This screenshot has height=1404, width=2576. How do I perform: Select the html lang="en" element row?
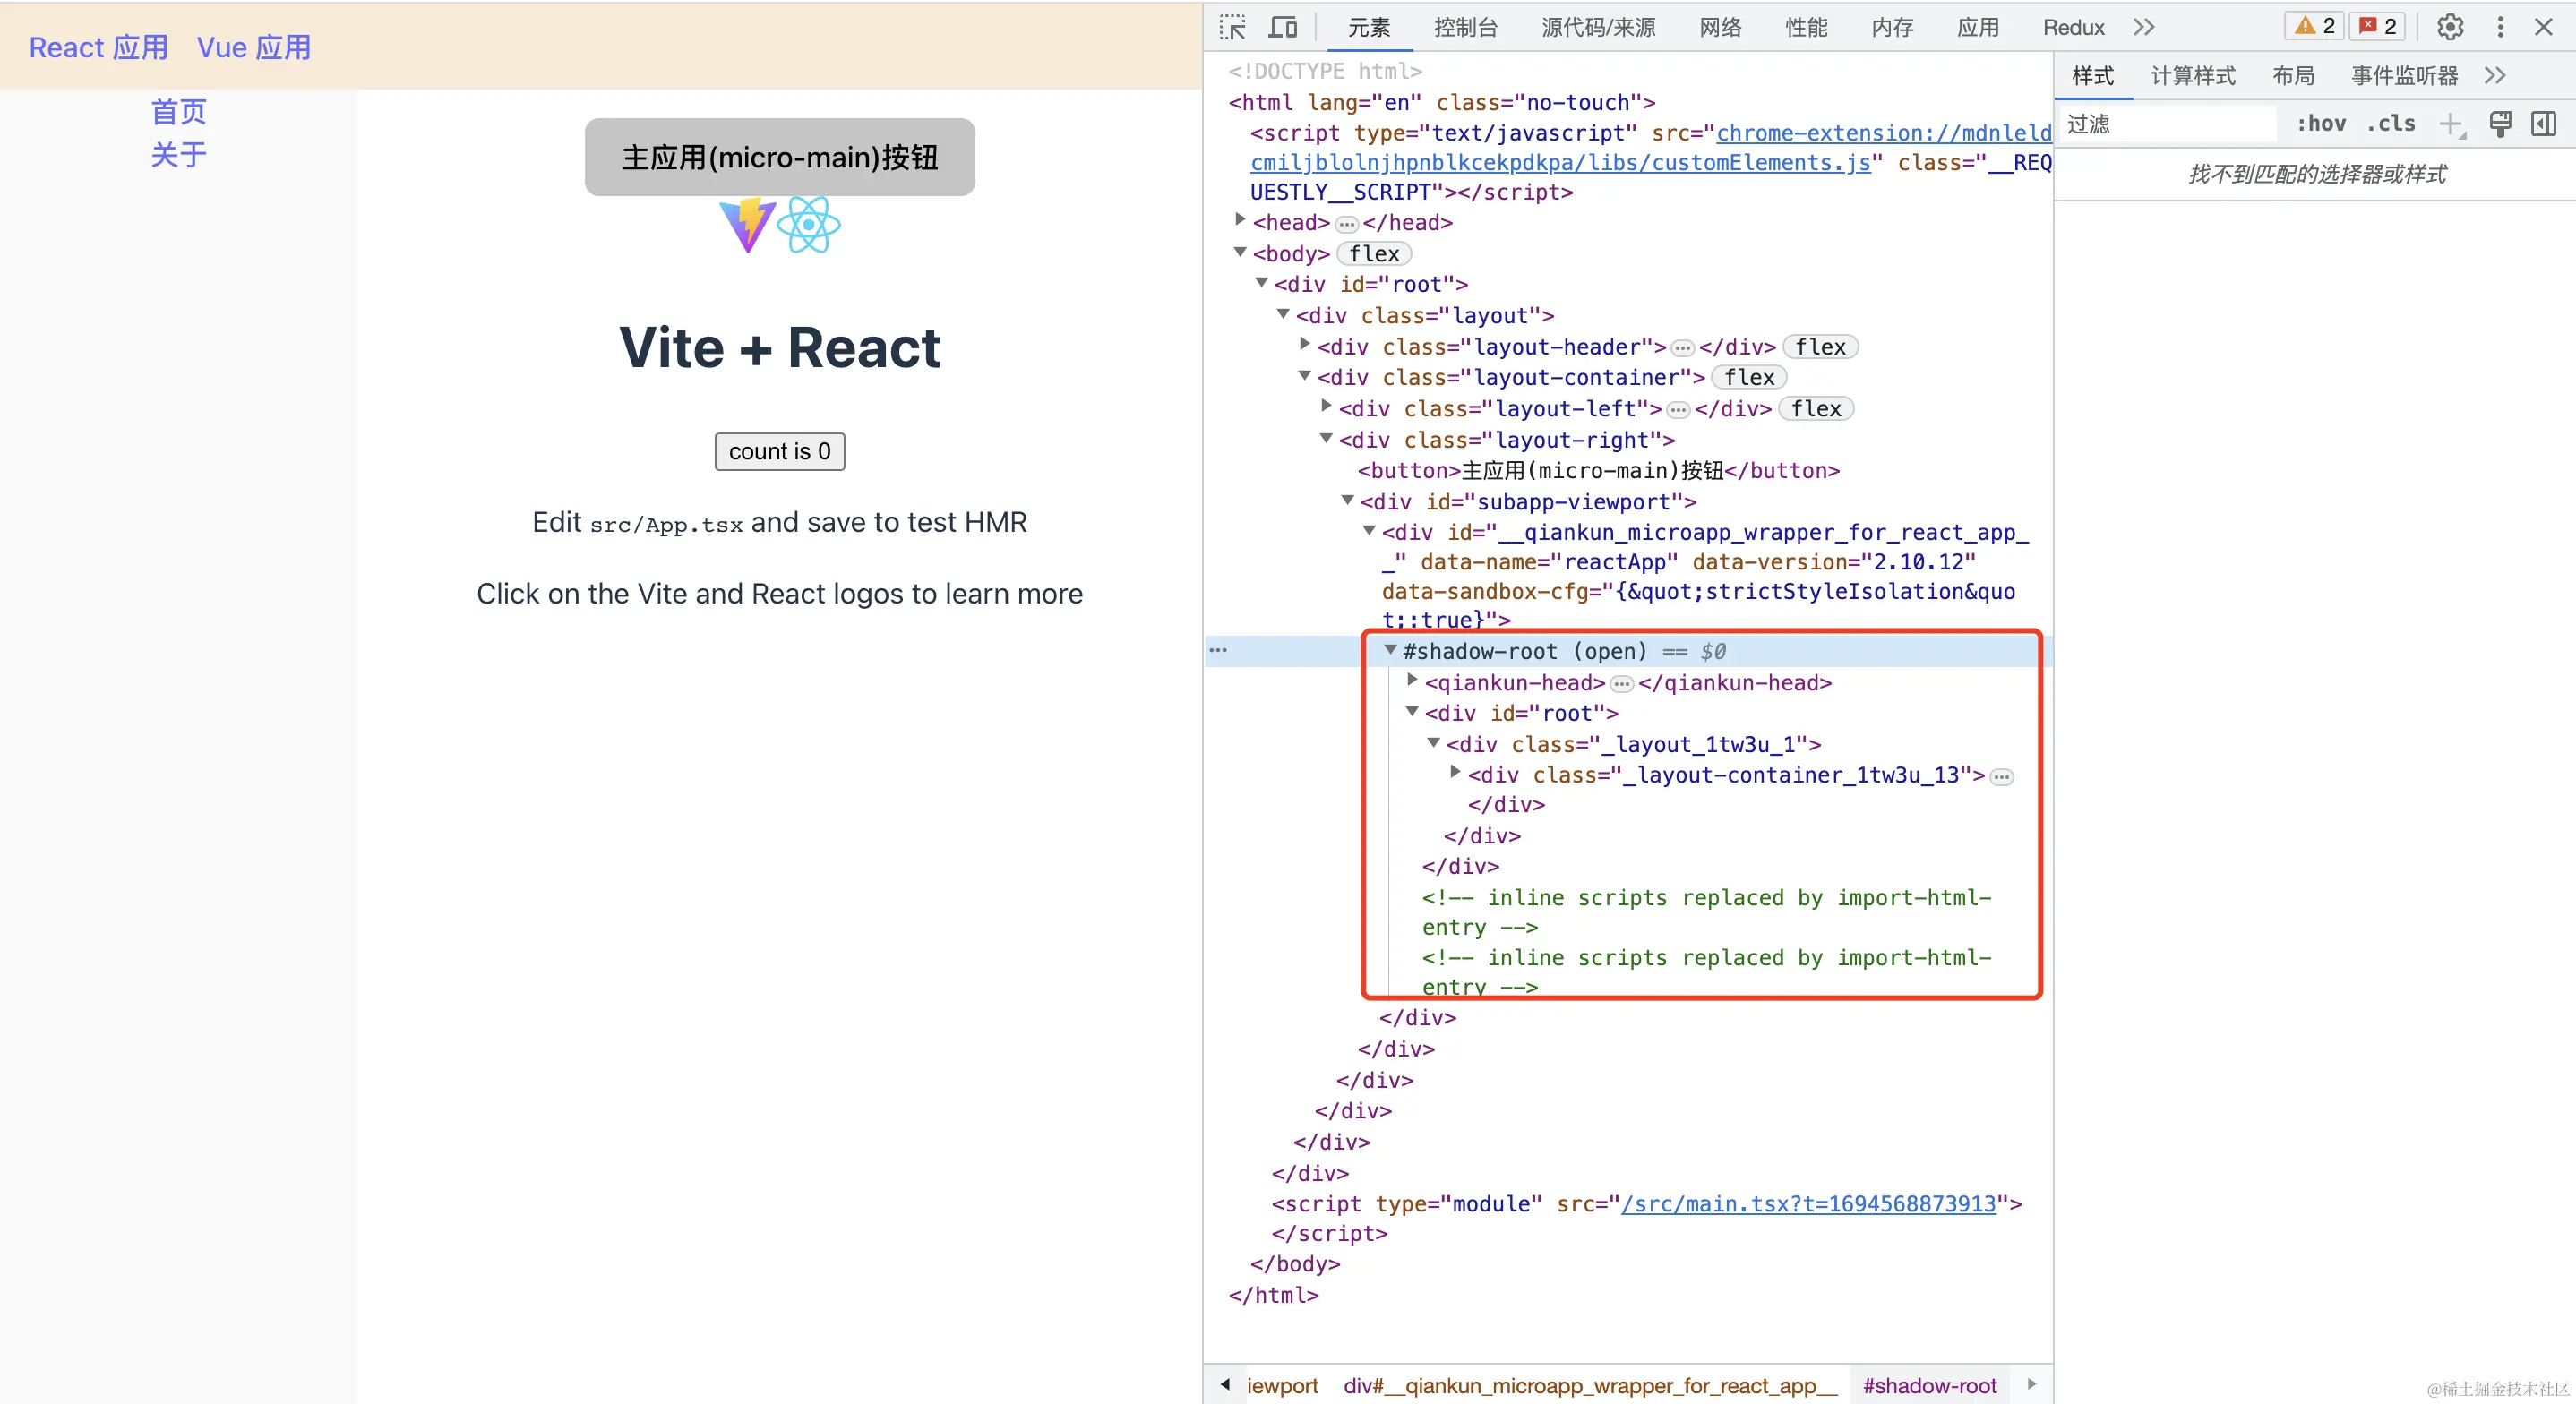point(1442,102)
